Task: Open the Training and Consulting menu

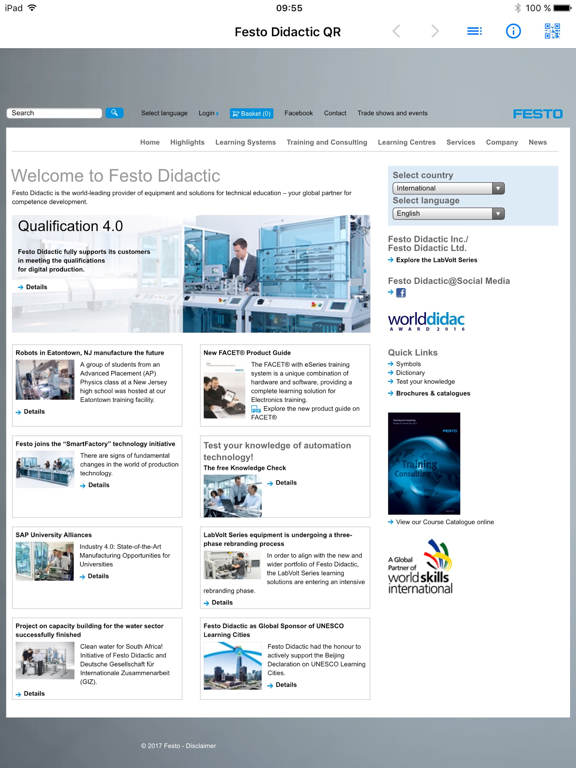Action: 327,142
